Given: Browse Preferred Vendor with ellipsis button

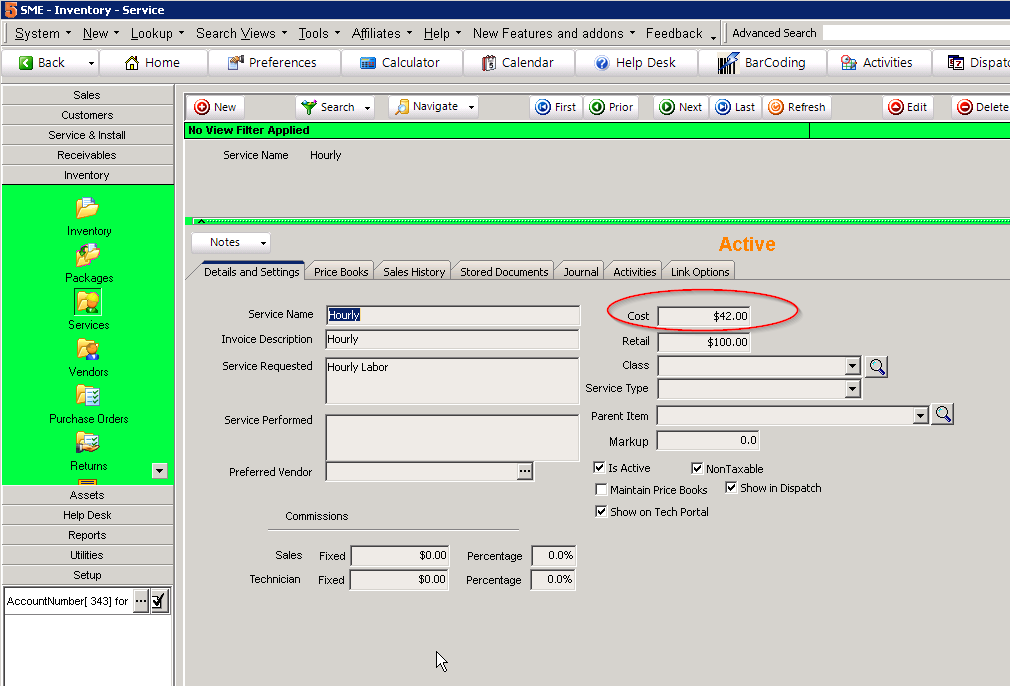Looking at the screenshot, I should 525,472.
